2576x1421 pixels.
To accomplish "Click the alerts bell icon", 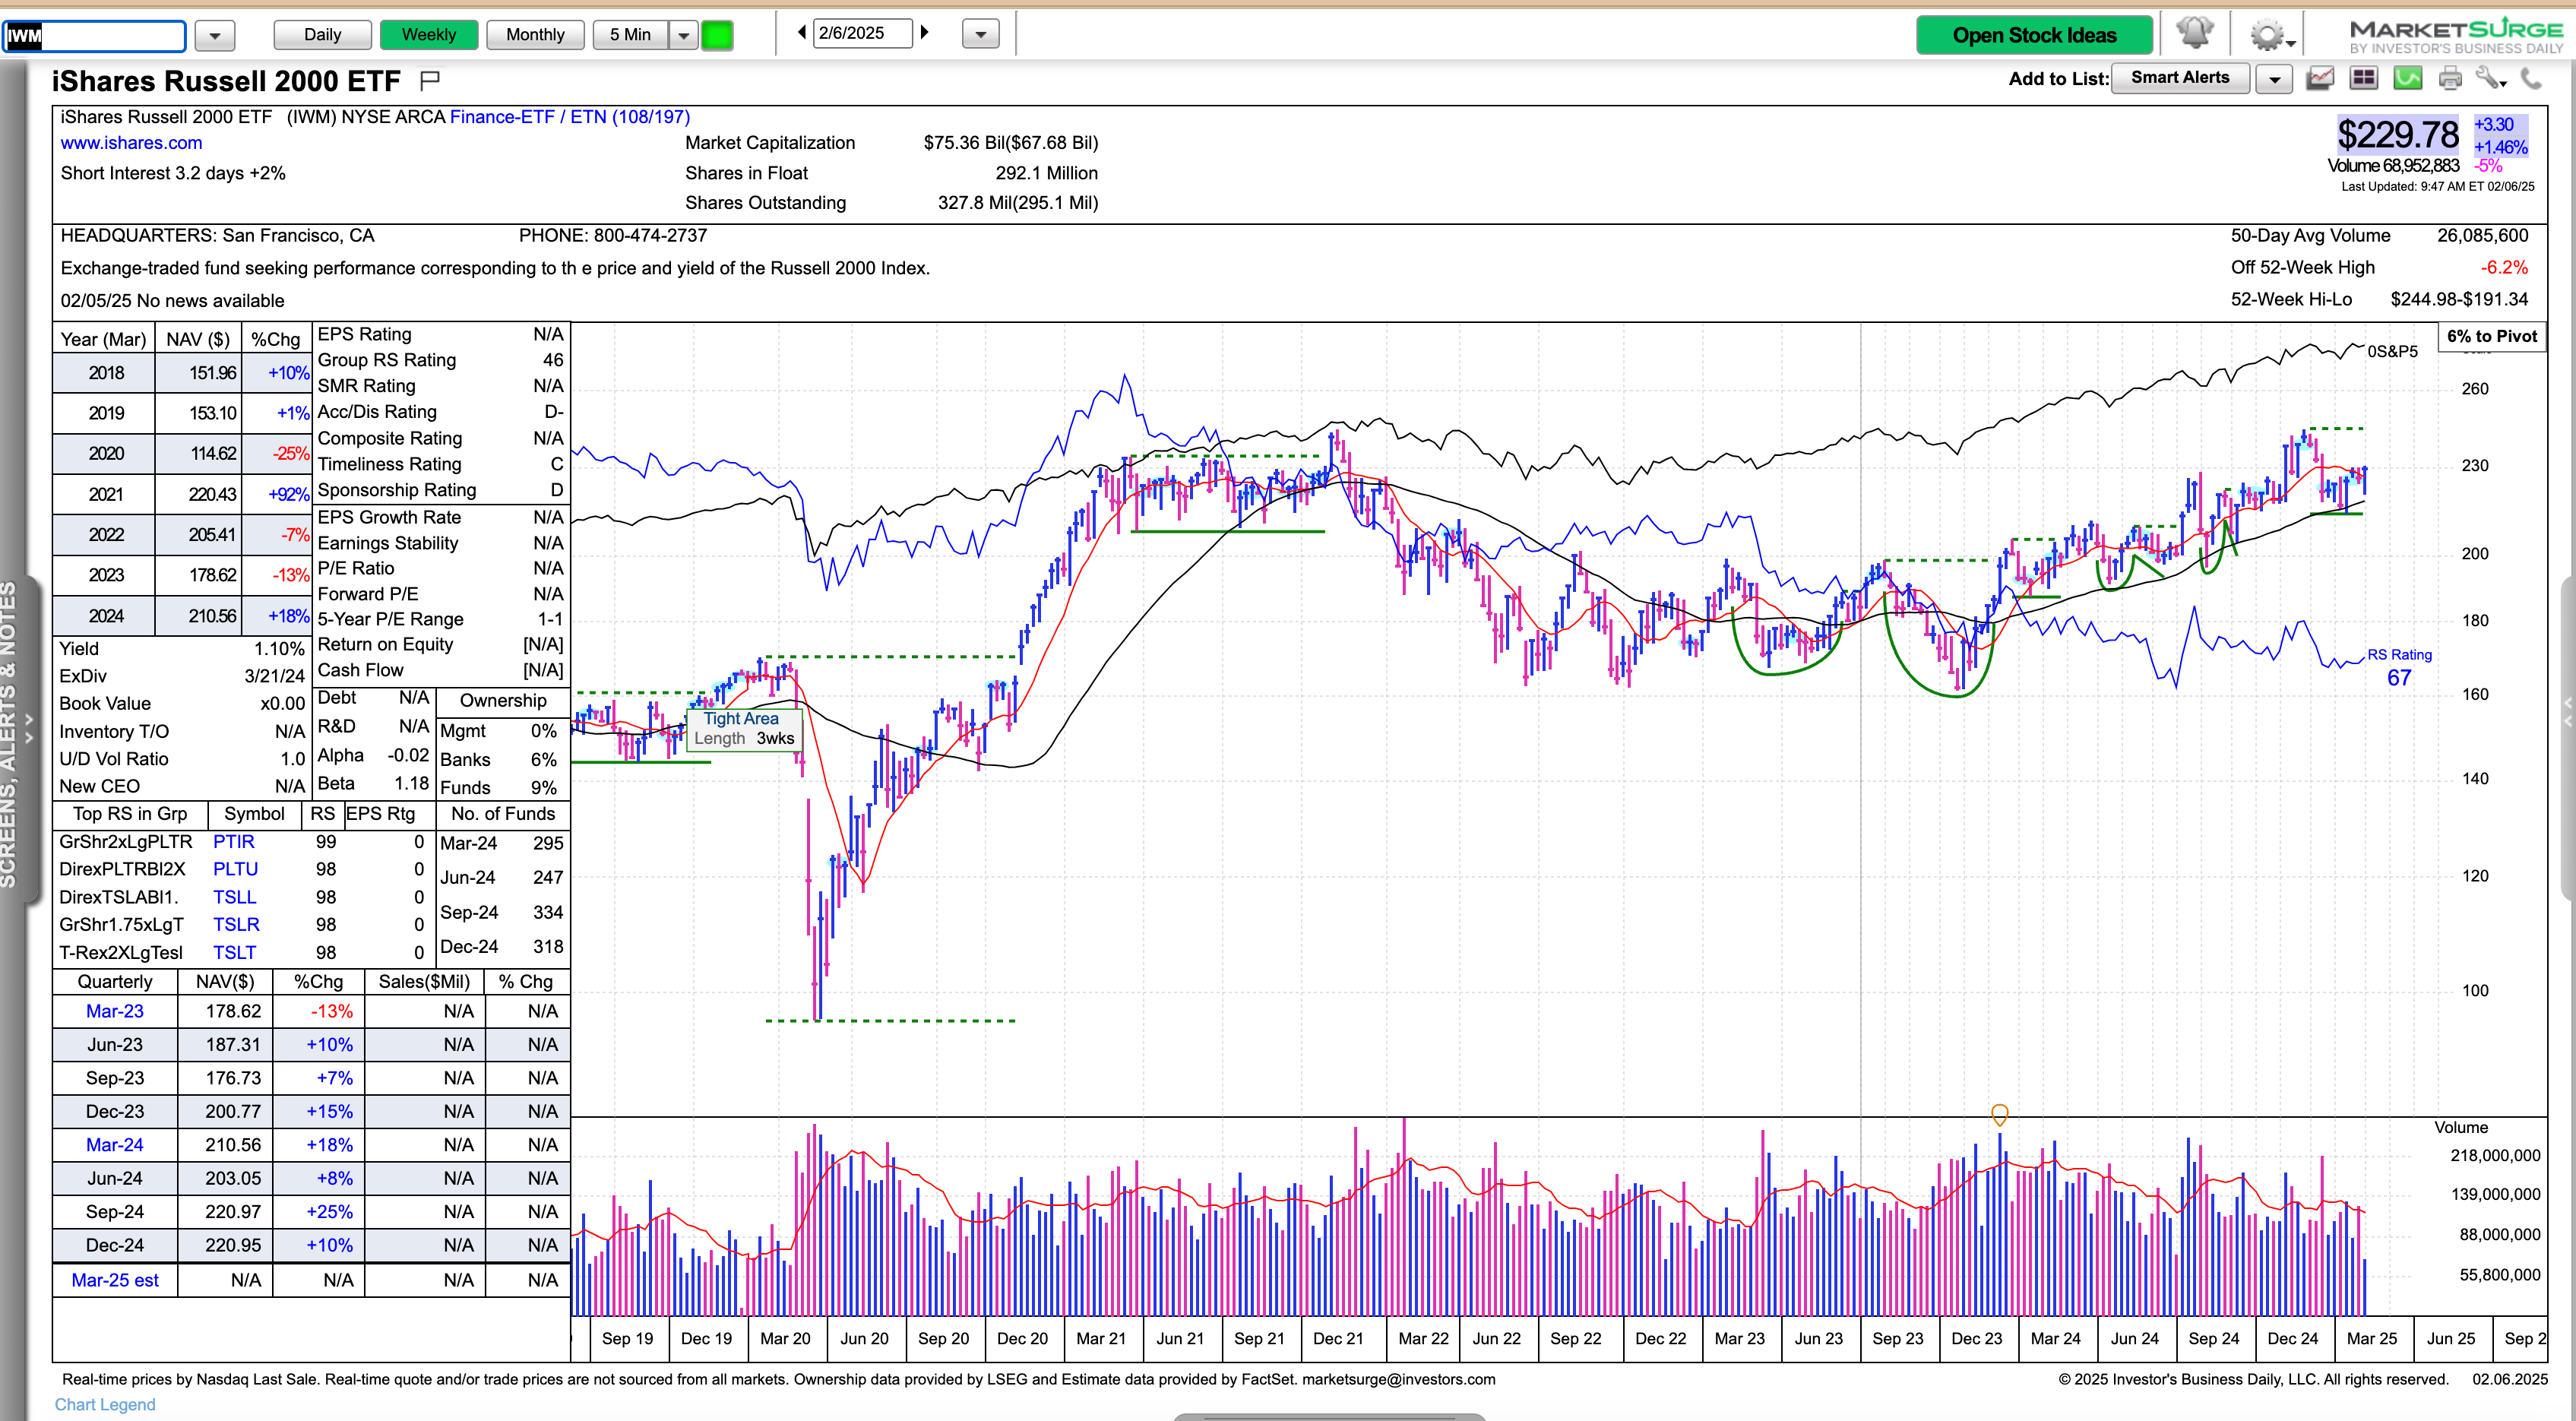I will click(x=2195, y=33).
